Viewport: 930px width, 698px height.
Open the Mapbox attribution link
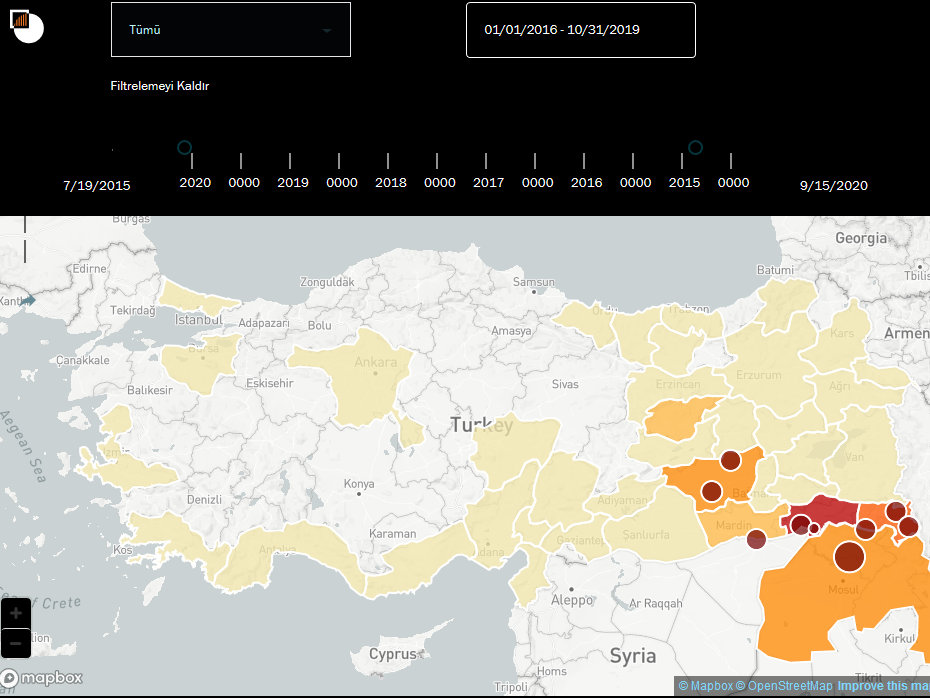[x=706, y=686]
